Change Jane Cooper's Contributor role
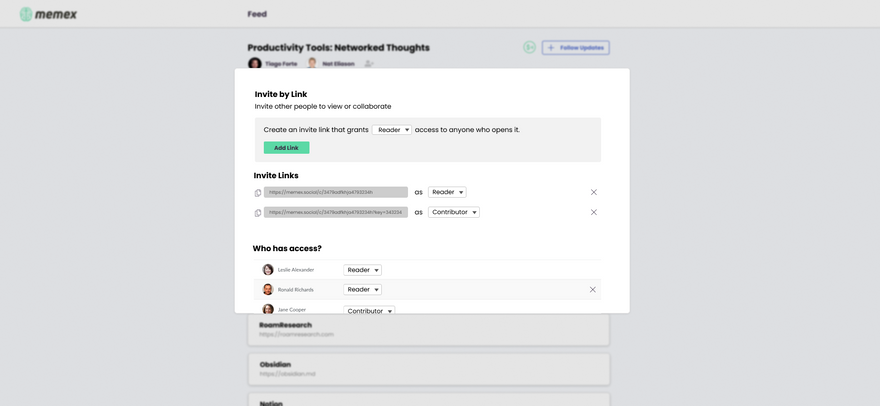 tap(369, 310)
